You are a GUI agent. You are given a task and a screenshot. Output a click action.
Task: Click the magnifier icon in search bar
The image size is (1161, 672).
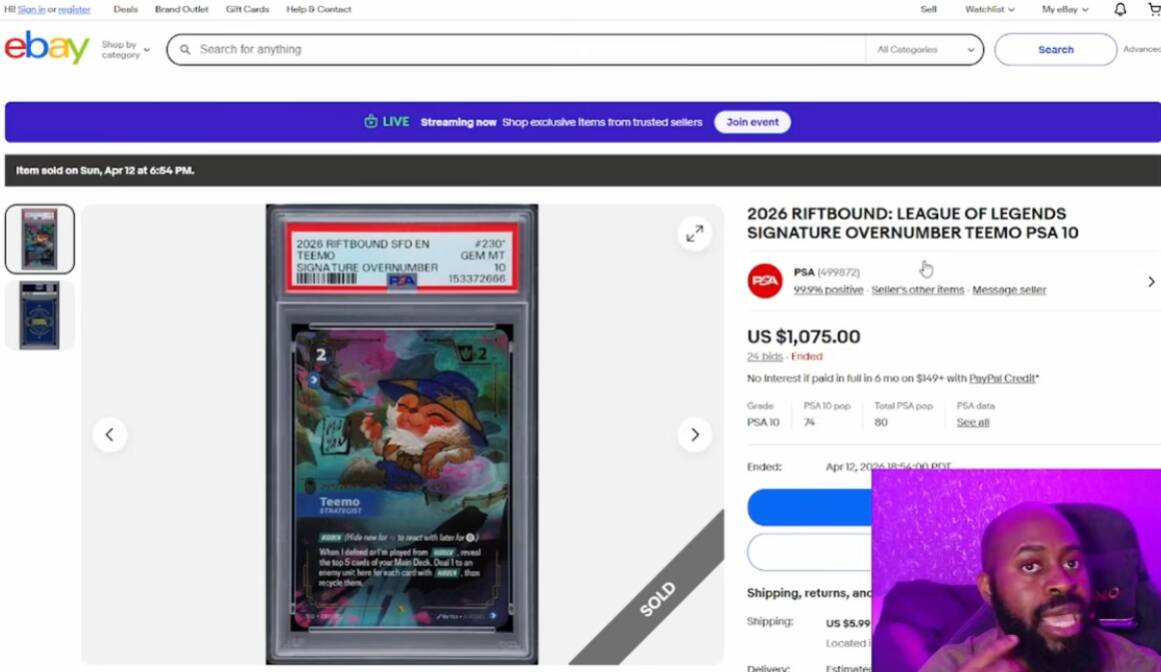tap(185, 49)
